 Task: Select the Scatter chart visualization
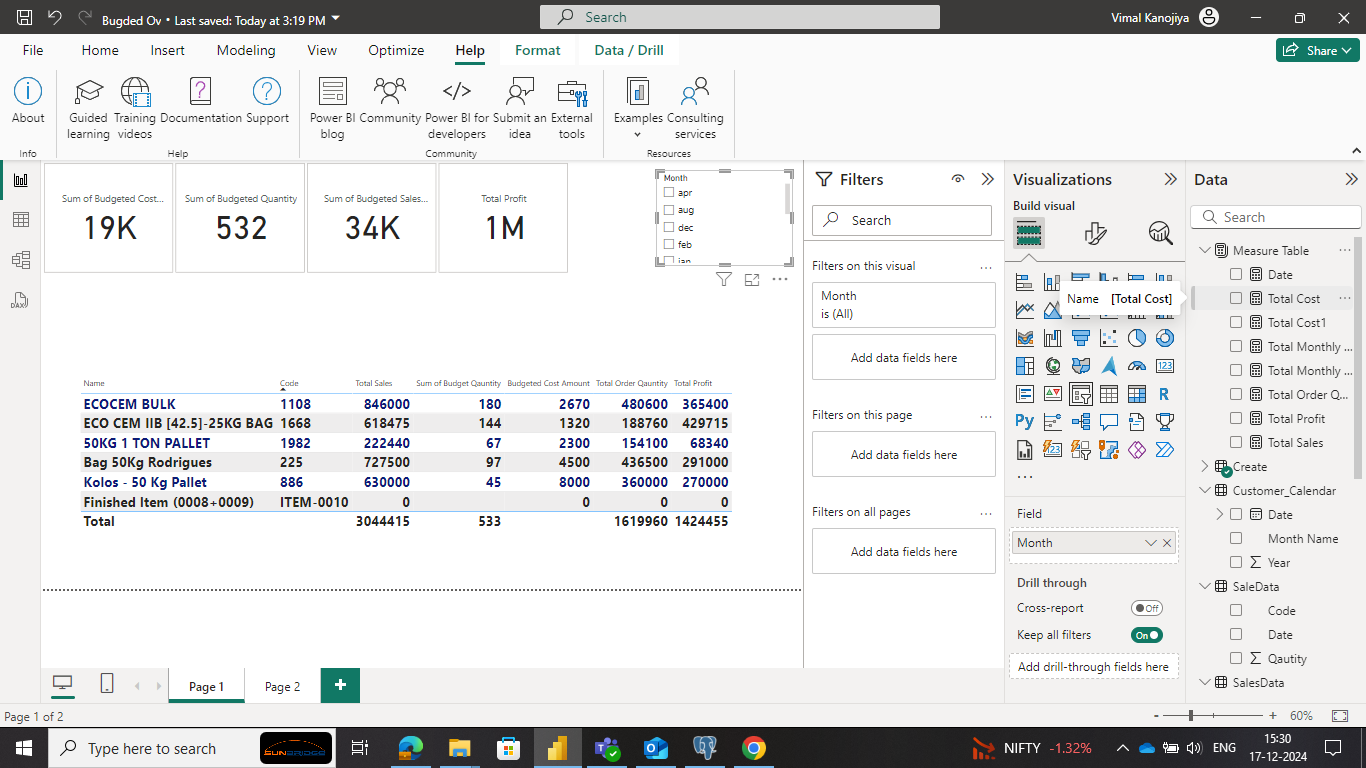point(1109,338)
